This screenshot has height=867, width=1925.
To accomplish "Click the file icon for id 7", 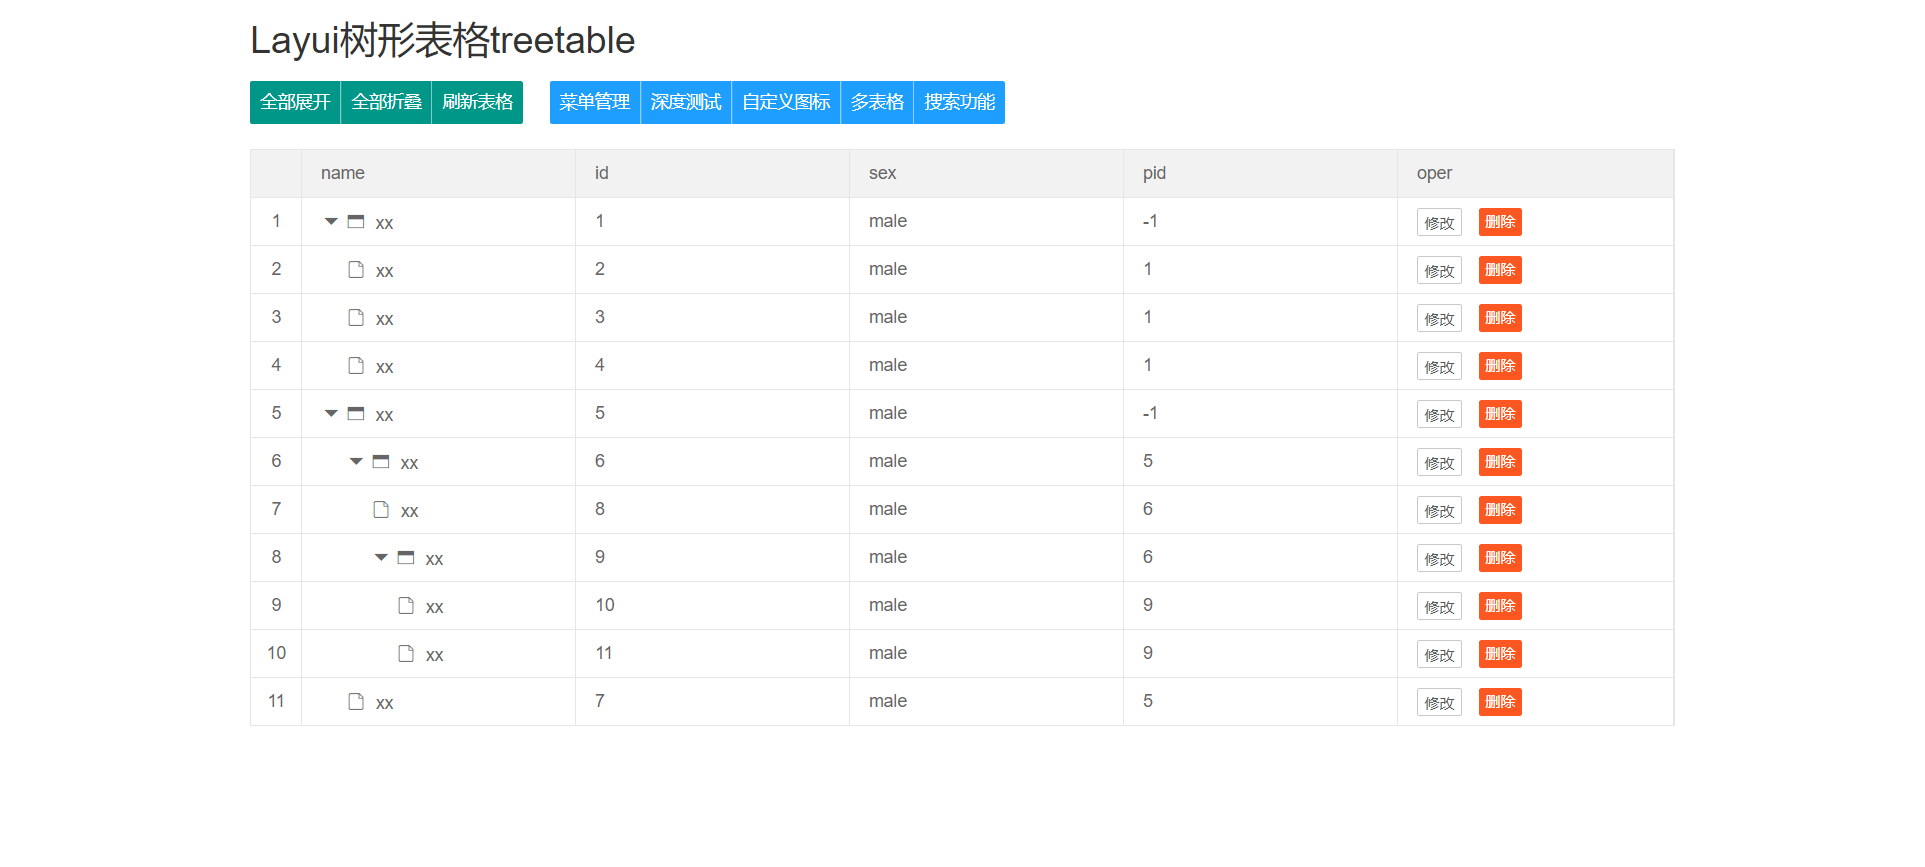I will (x=356, y=702).
